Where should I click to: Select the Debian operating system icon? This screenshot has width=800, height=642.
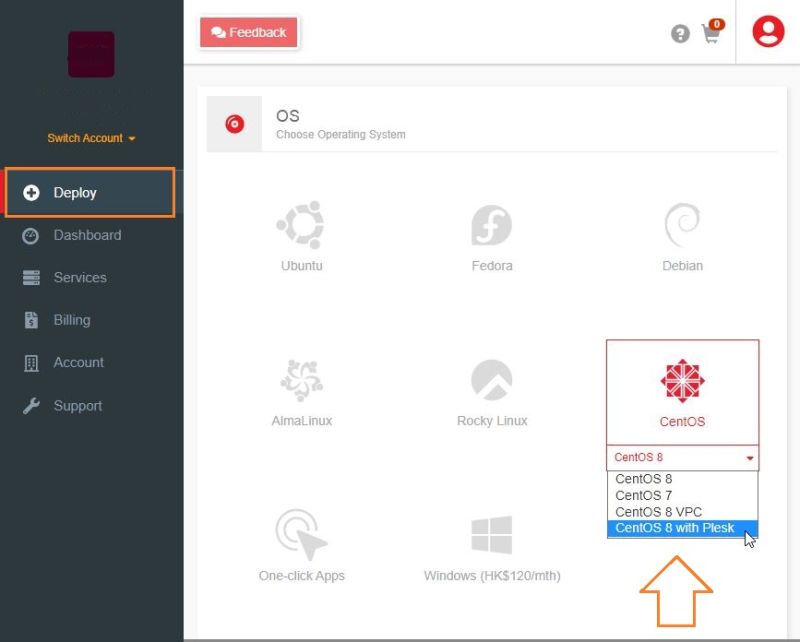click(x=682, y=225)
